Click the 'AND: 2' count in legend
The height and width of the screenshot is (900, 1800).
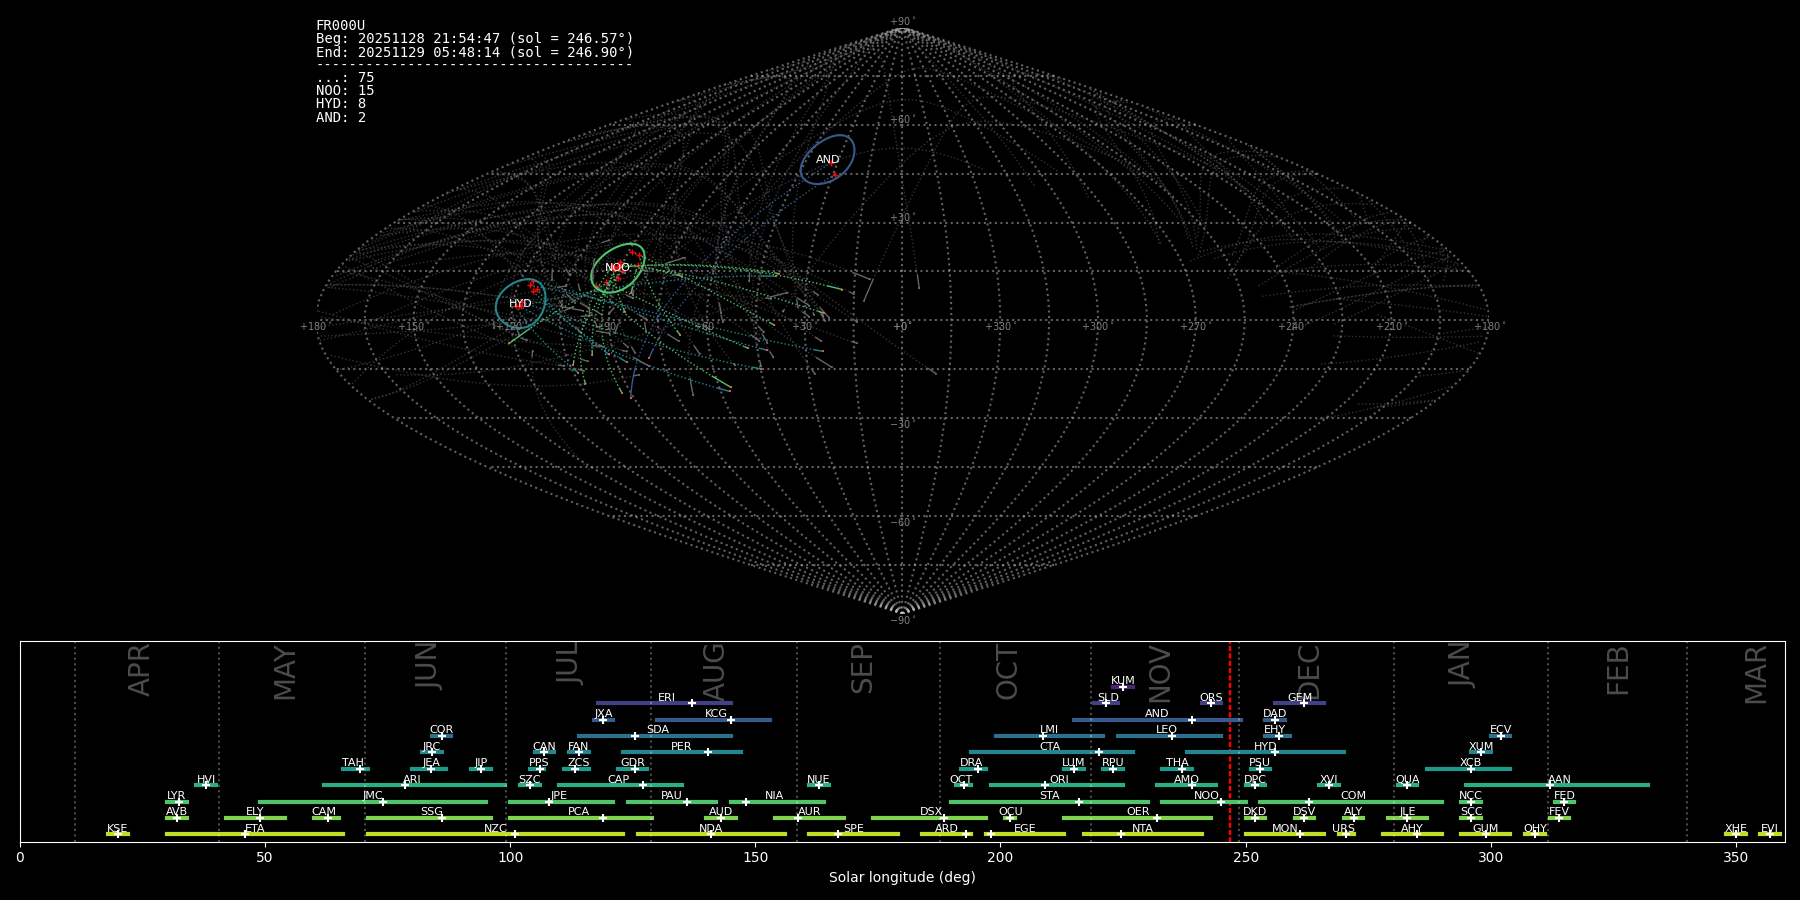[341, 118]
